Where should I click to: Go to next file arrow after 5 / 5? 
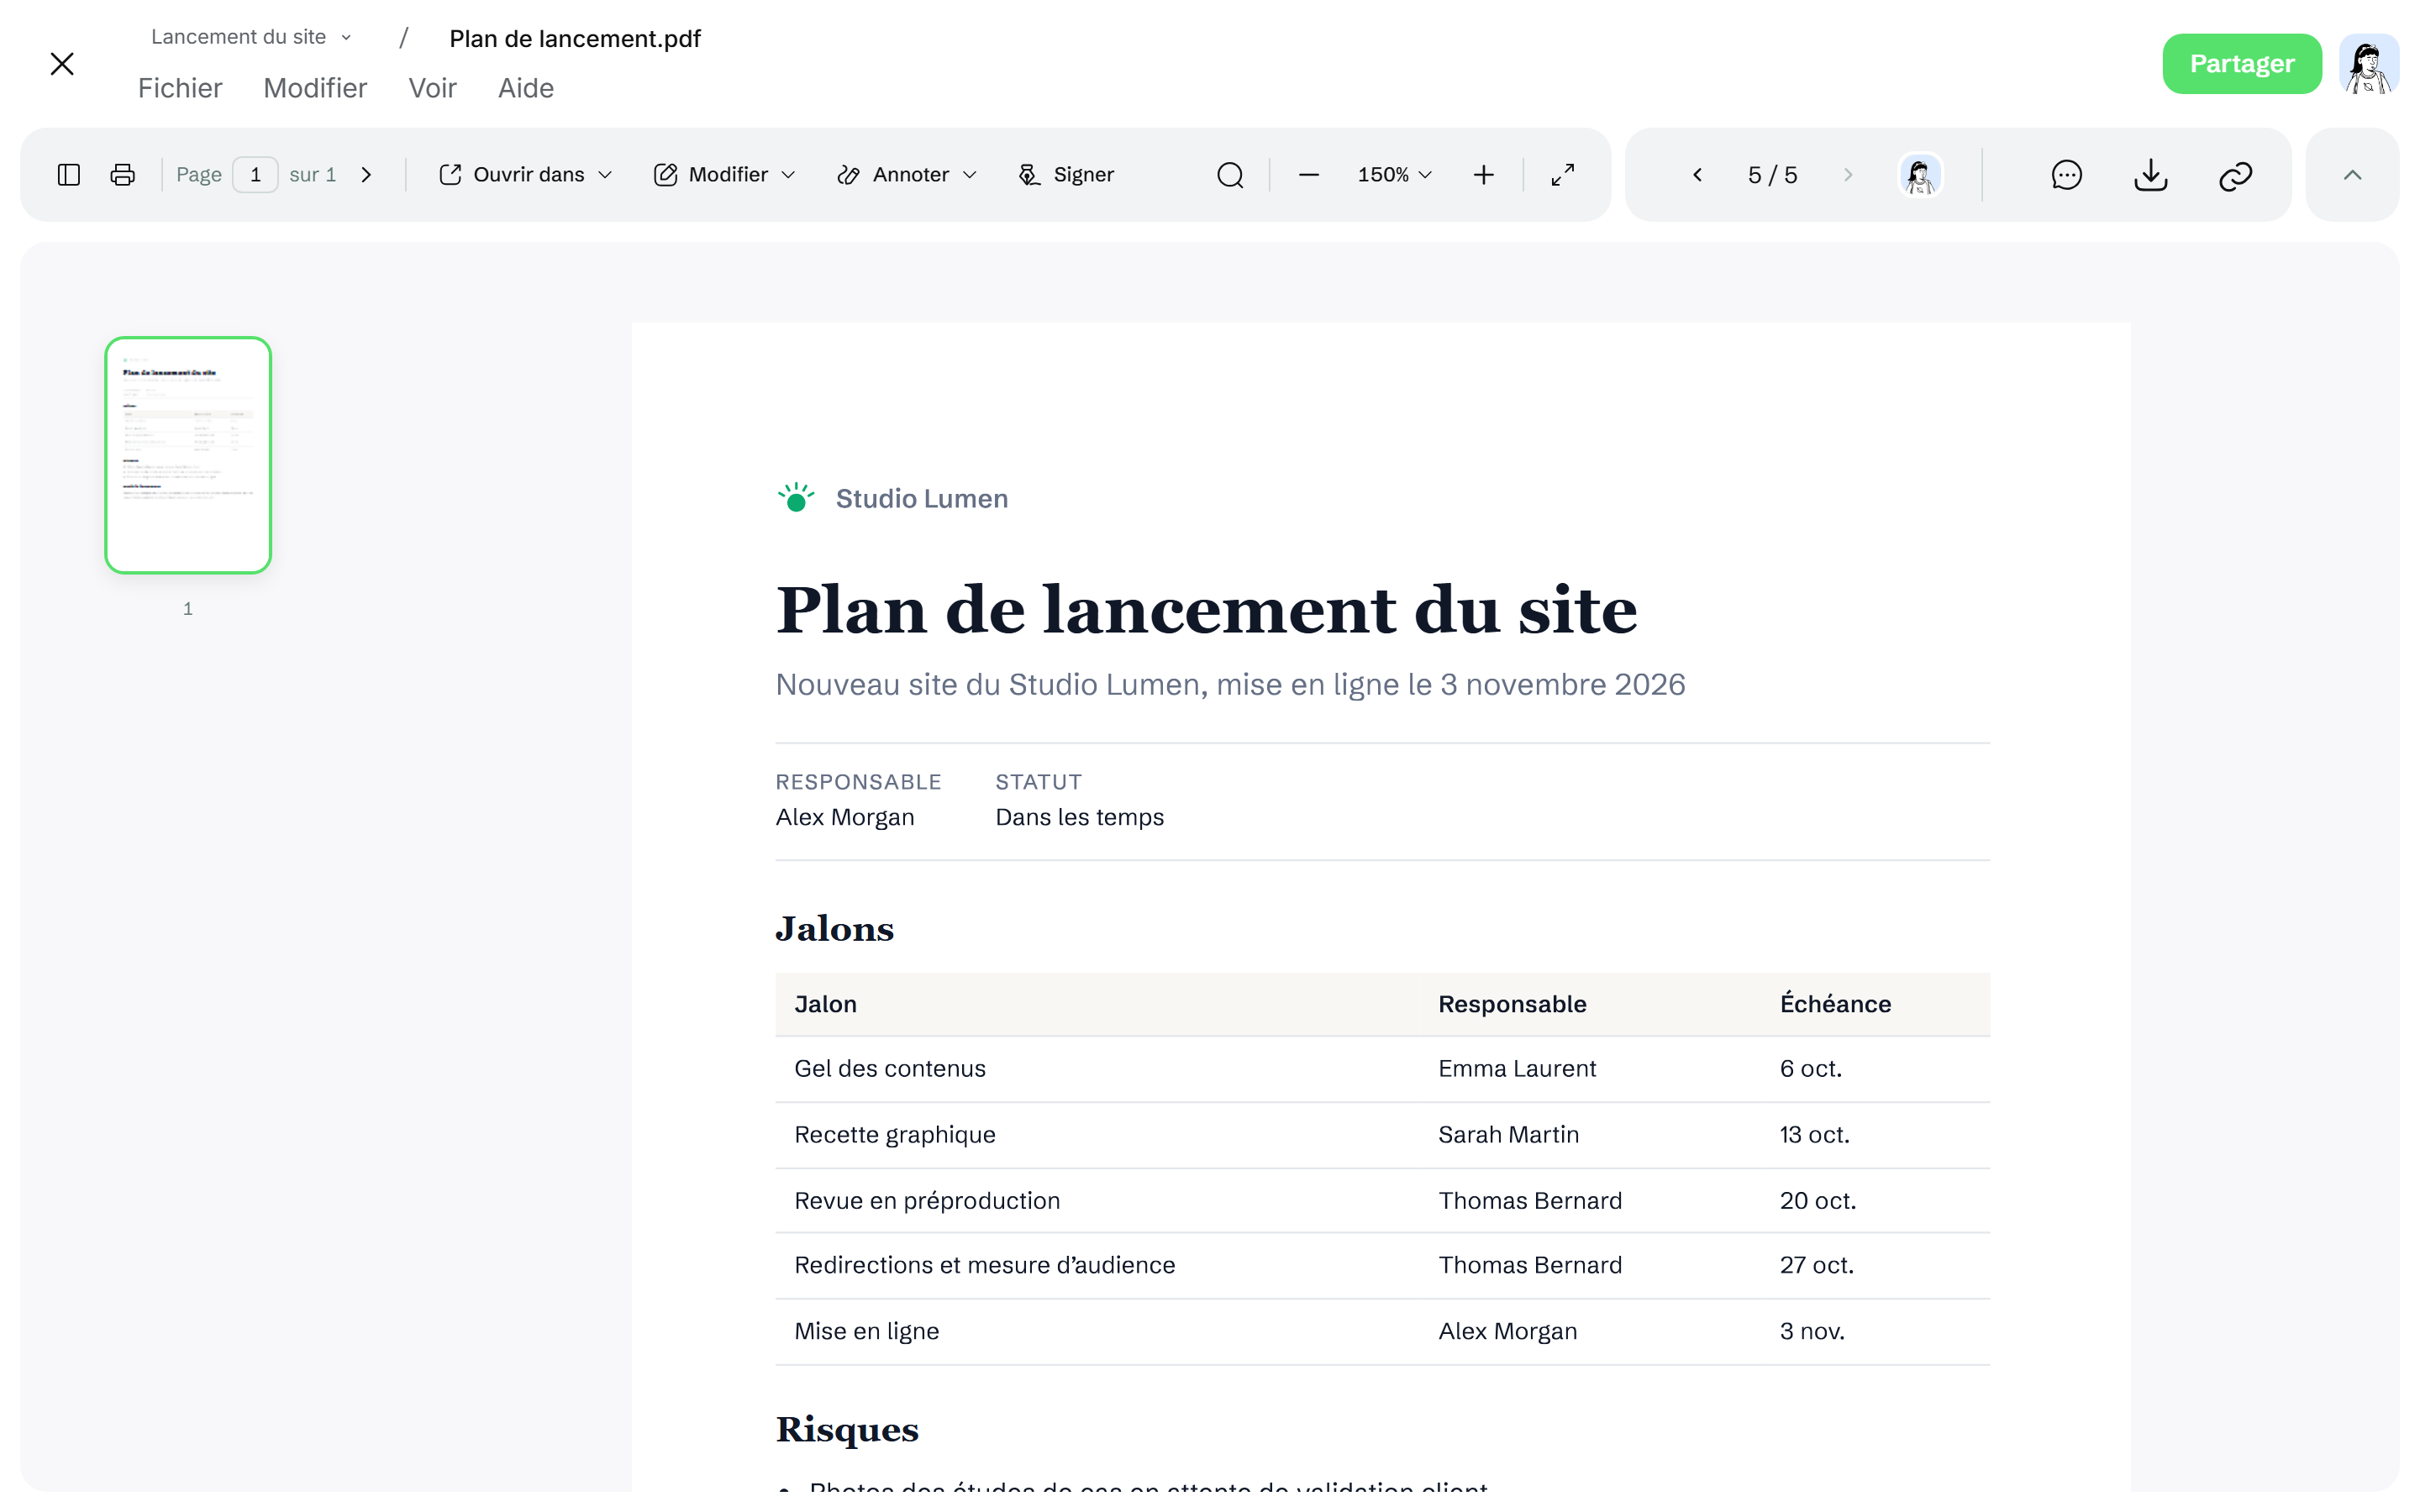pyautogui.click(x=1847, y=175)
